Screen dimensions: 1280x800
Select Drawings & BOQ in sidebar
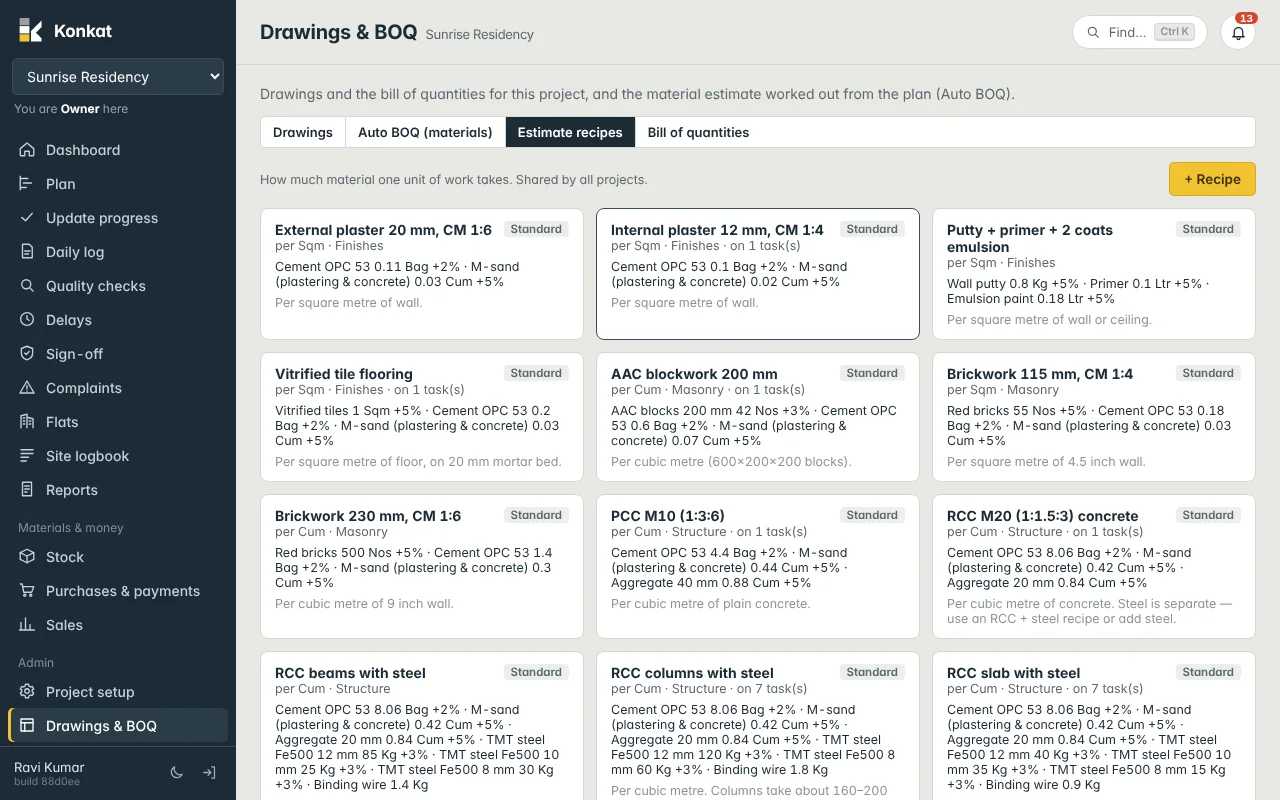tap(118, 726)
